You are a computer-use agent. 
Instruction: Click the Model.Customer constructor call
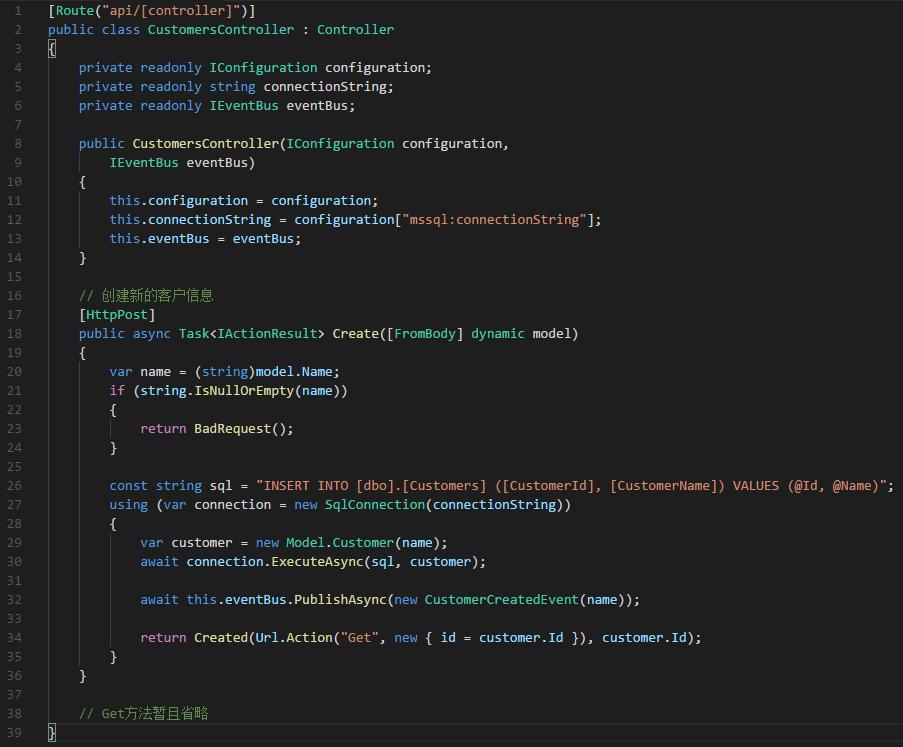[340, 543]
